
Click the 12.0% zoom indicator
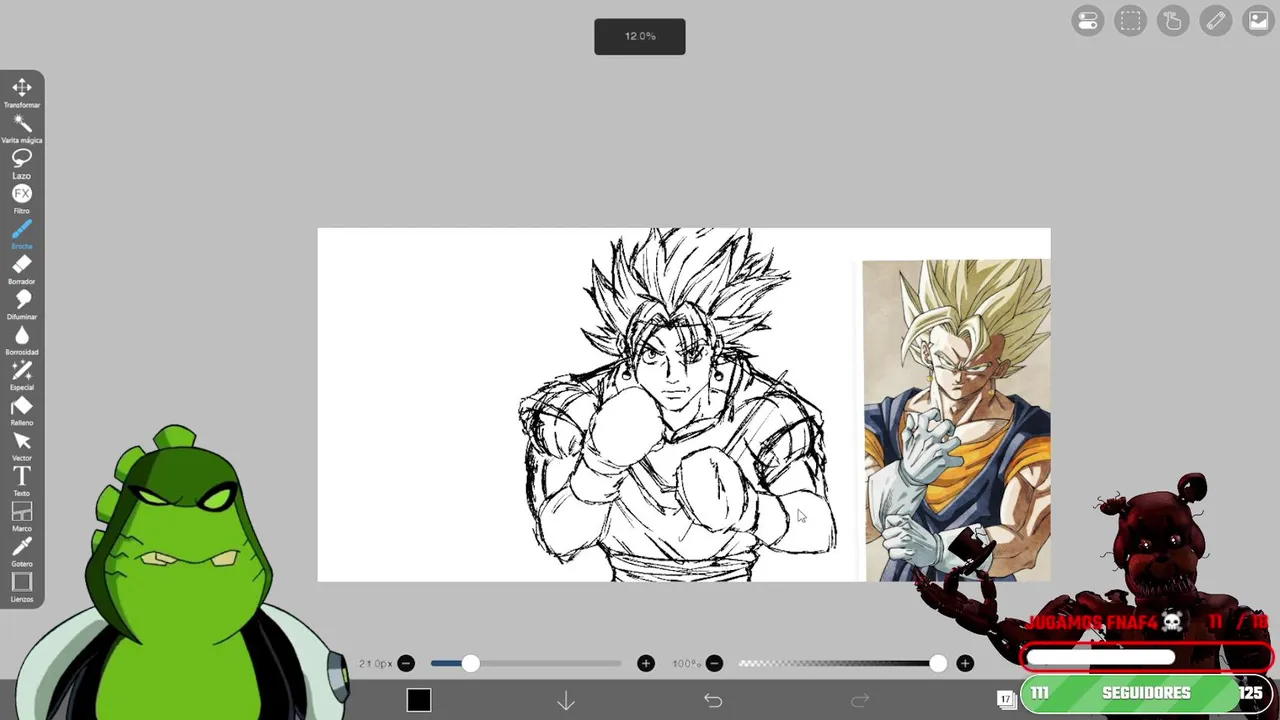(640, 37)
